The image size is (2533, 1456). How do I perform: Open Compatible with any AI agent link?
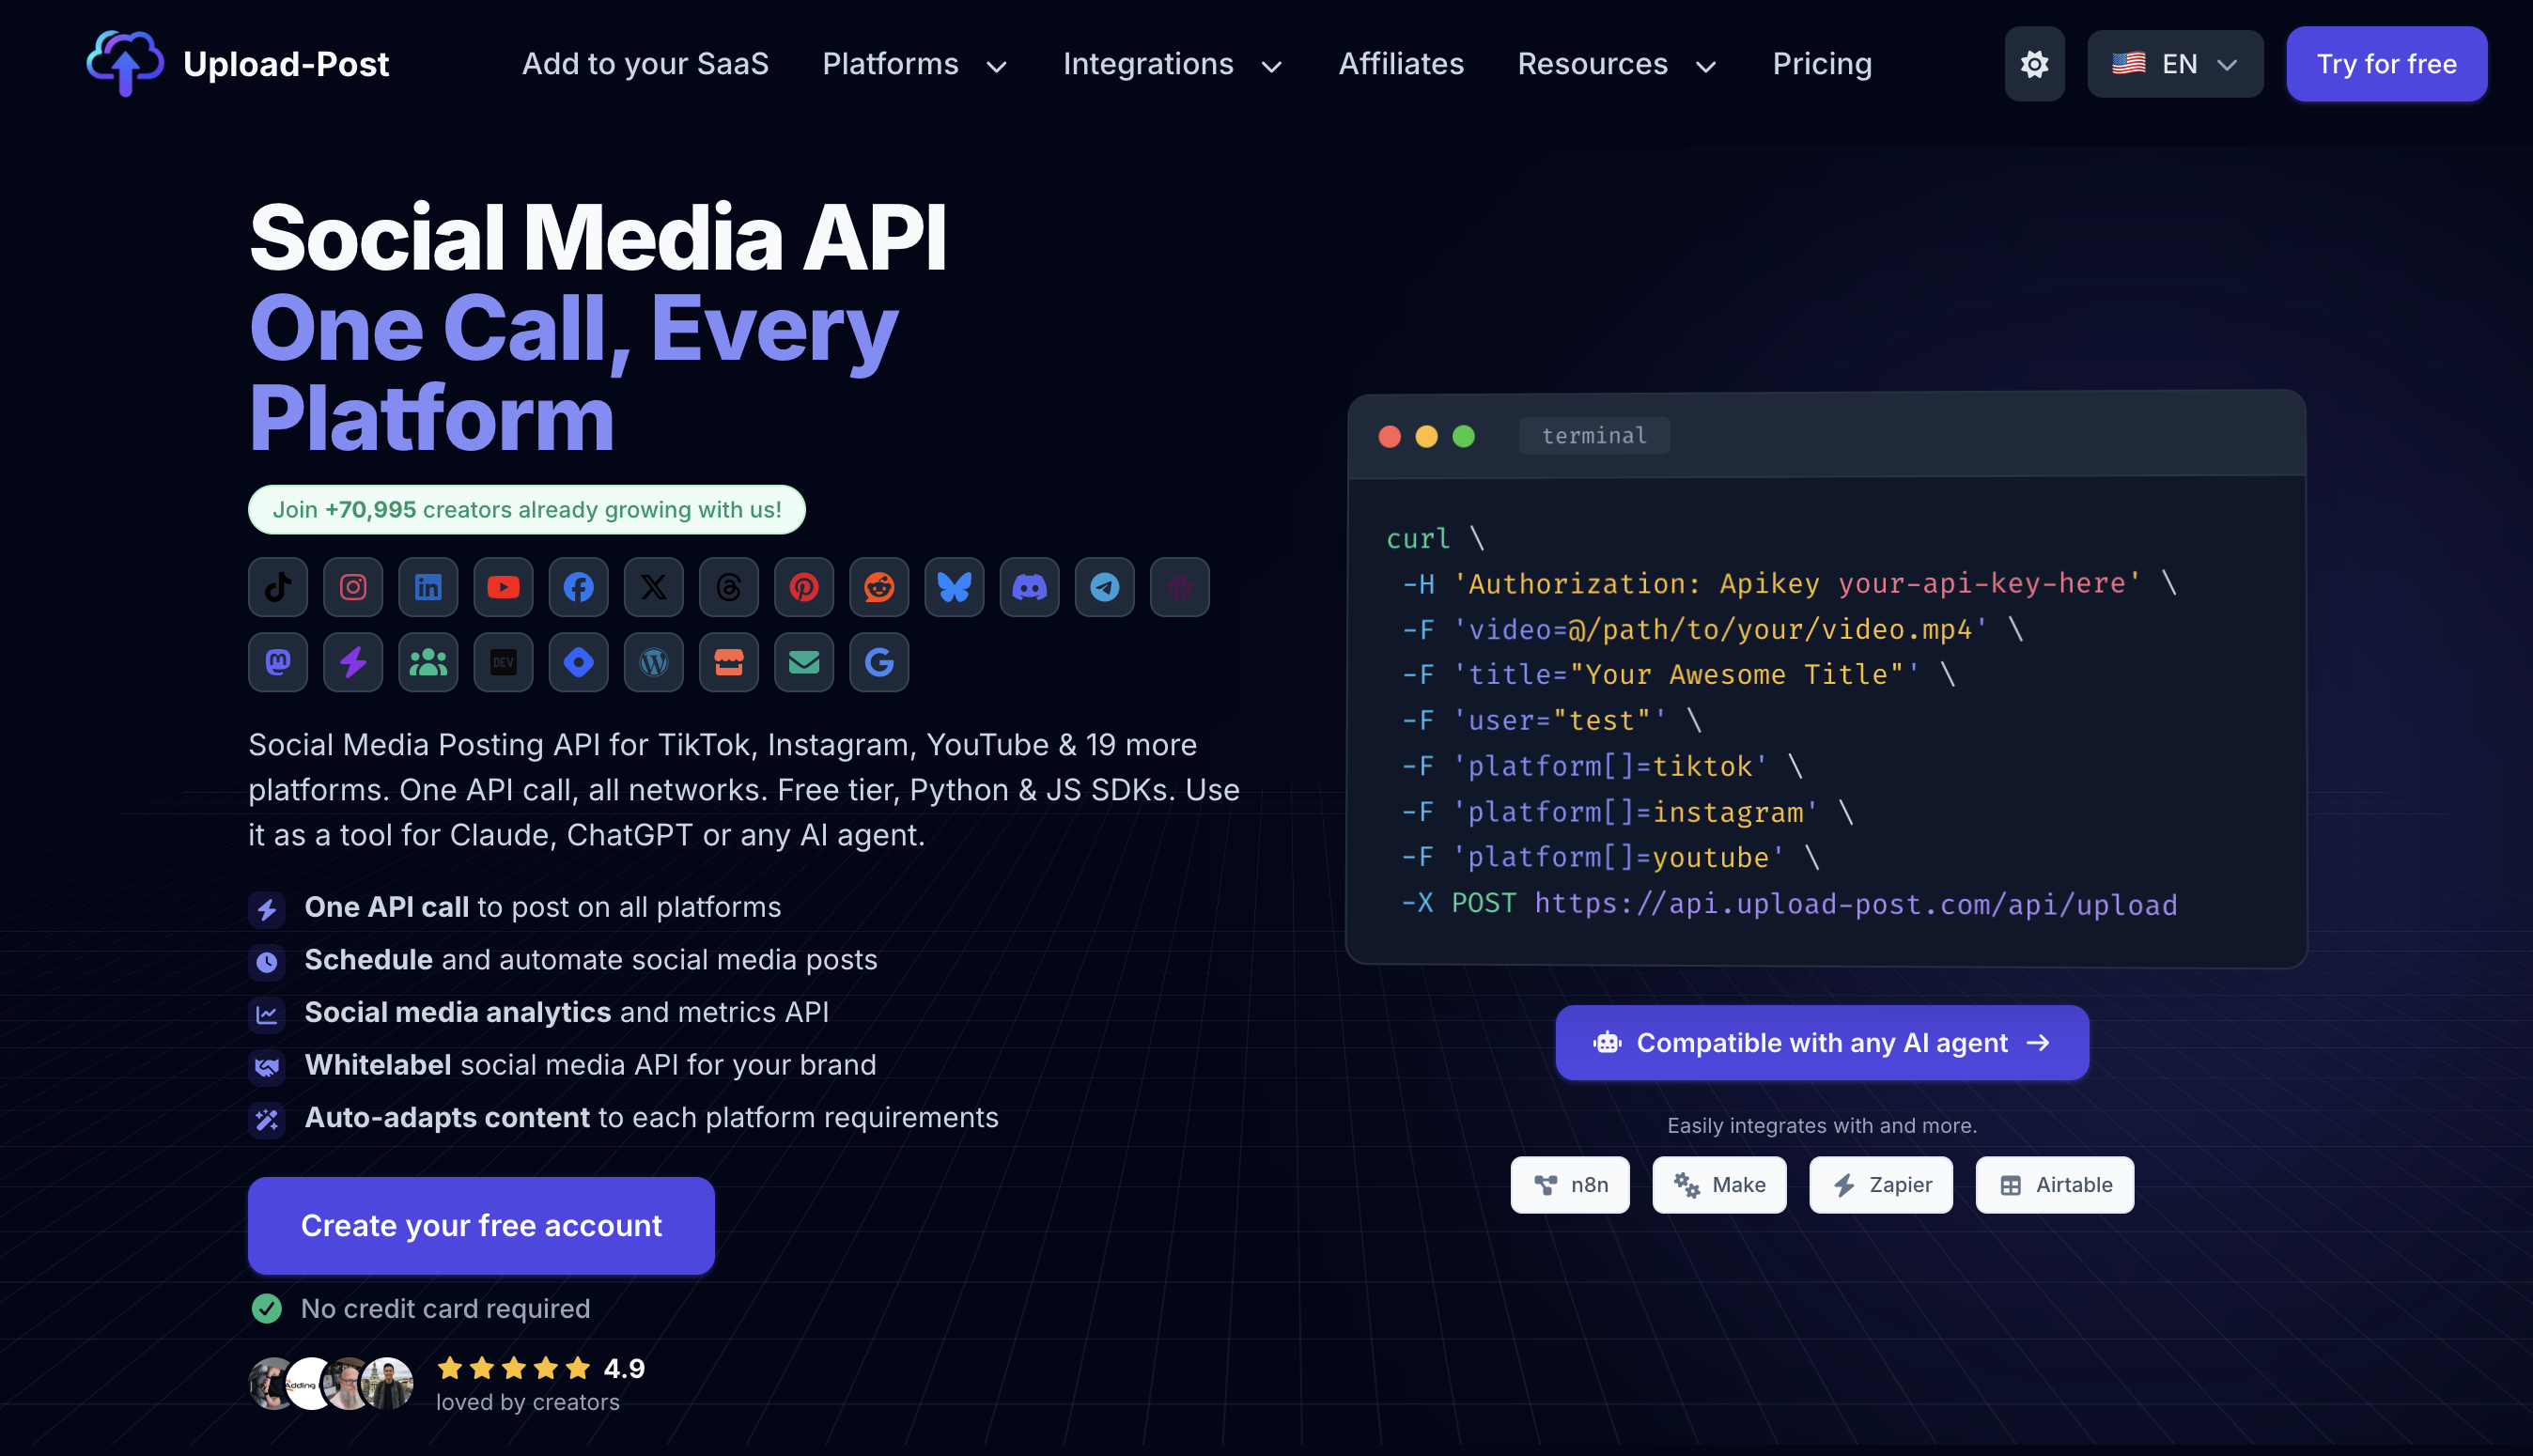(1822, 1043)
